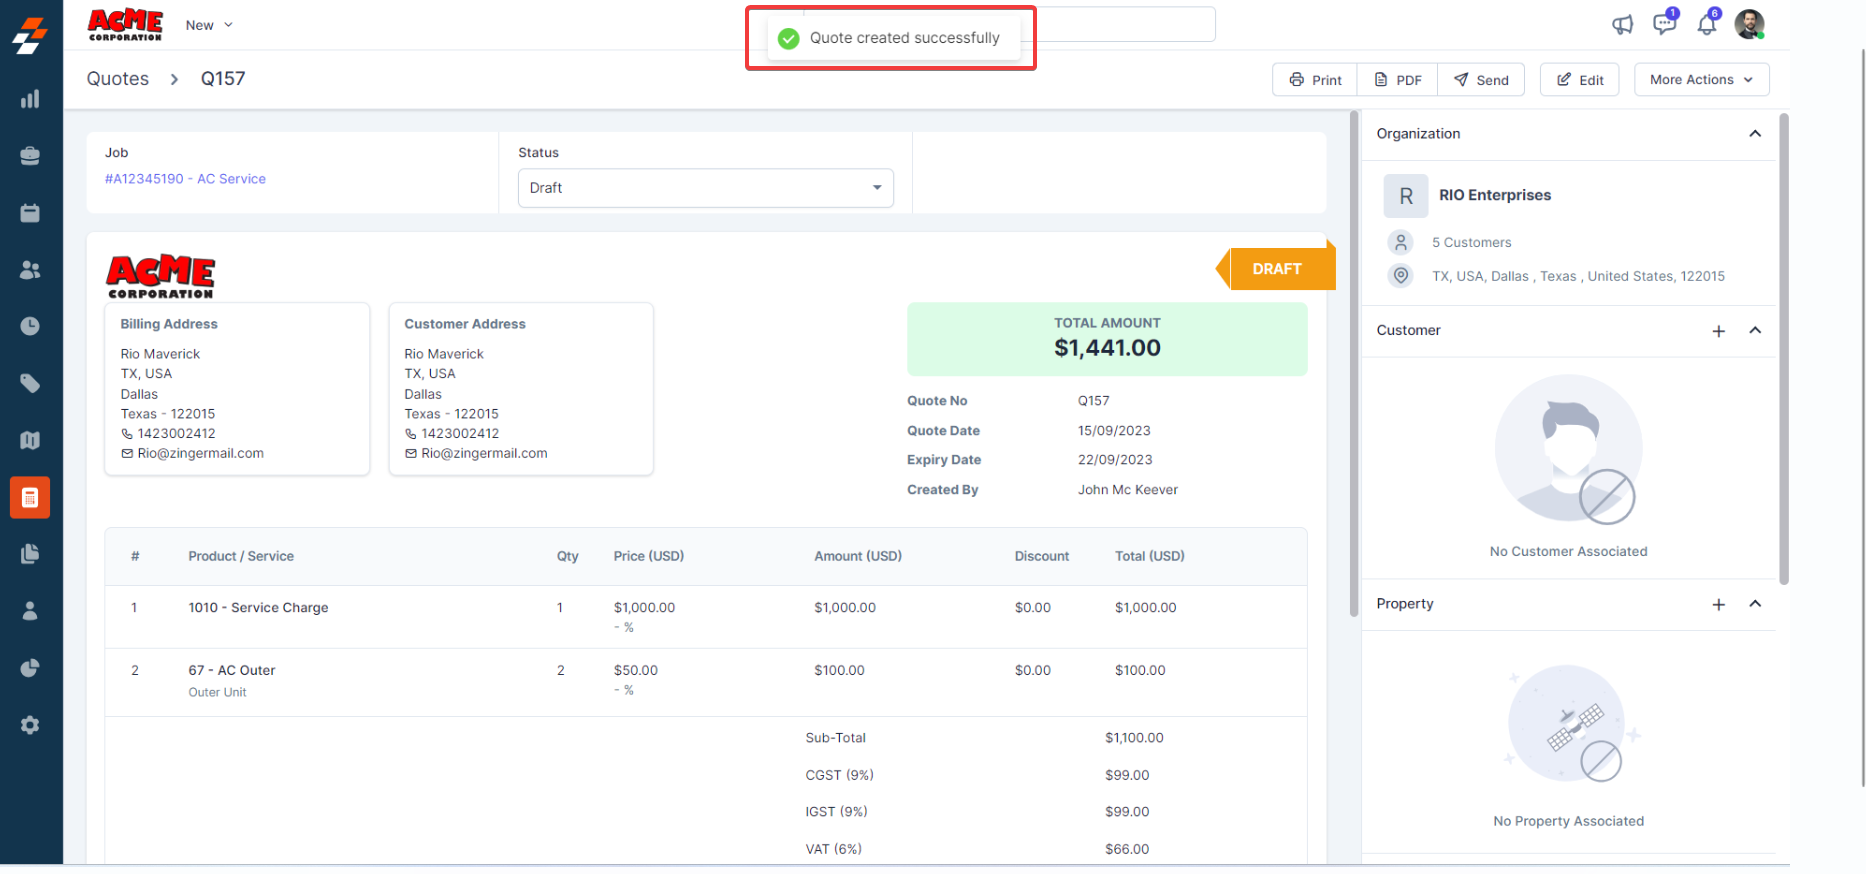Open the #A12345190 - AC Service job link
The height and width of the screenshot is (874, 1866).
185,179
